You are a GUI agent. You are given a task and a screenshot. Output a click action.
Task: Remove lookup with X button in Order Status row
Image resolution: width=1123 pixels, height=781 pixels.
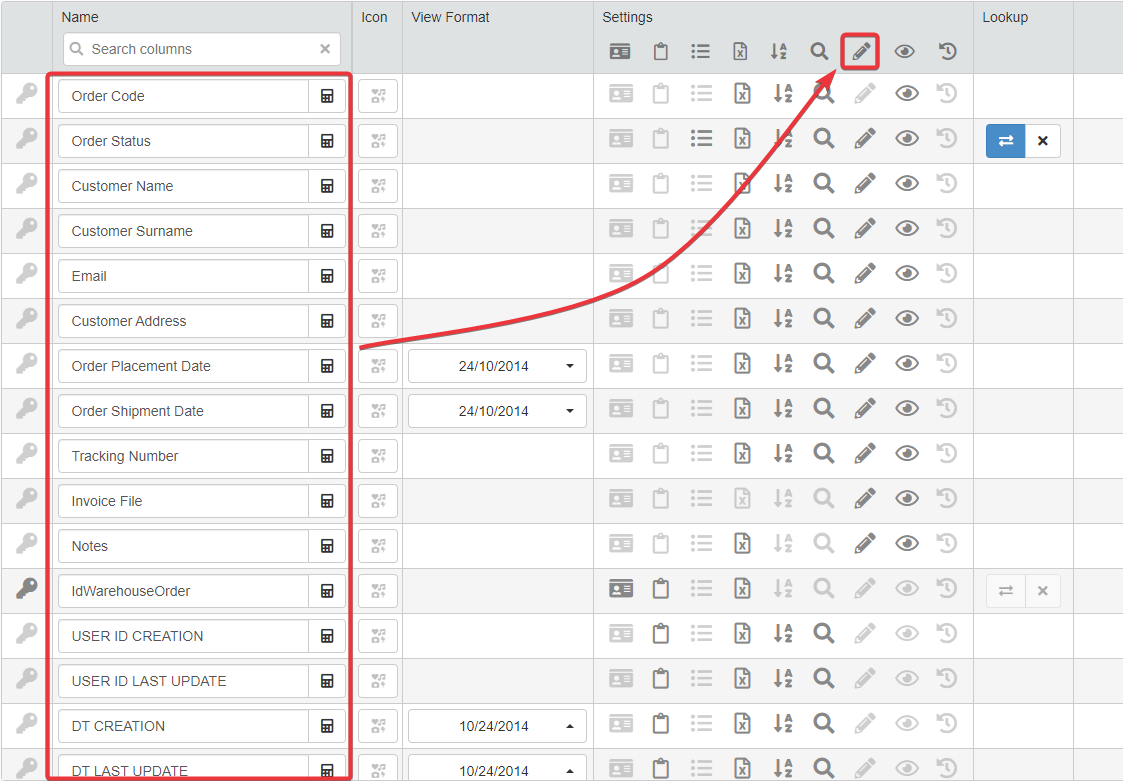pos(1043,141)
